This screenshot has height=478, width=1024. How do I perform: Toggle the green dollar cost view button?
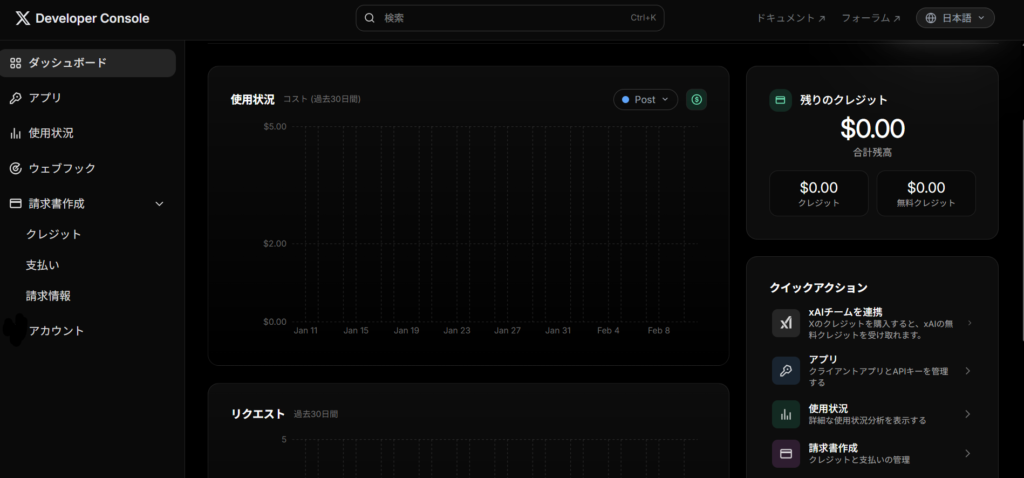697,100
